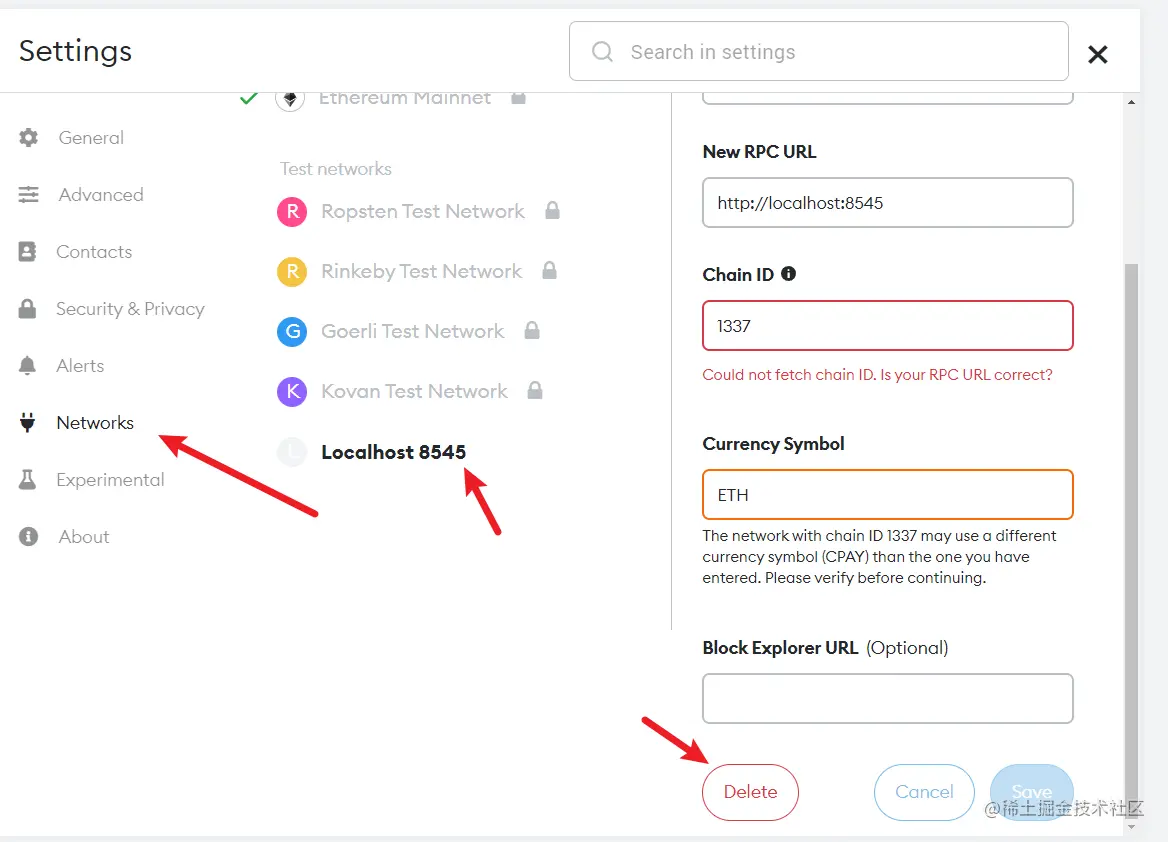
Task: Click the Contacts book icon
Action: 28,252
